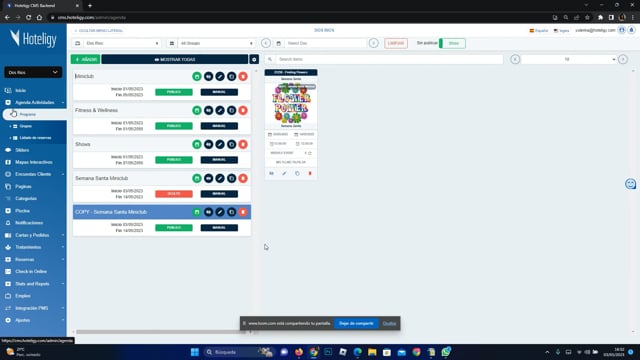
Task: Toggle PUBLICO status on COPY - Semana Santa Miniclub
Action: [x=174, y=227]
